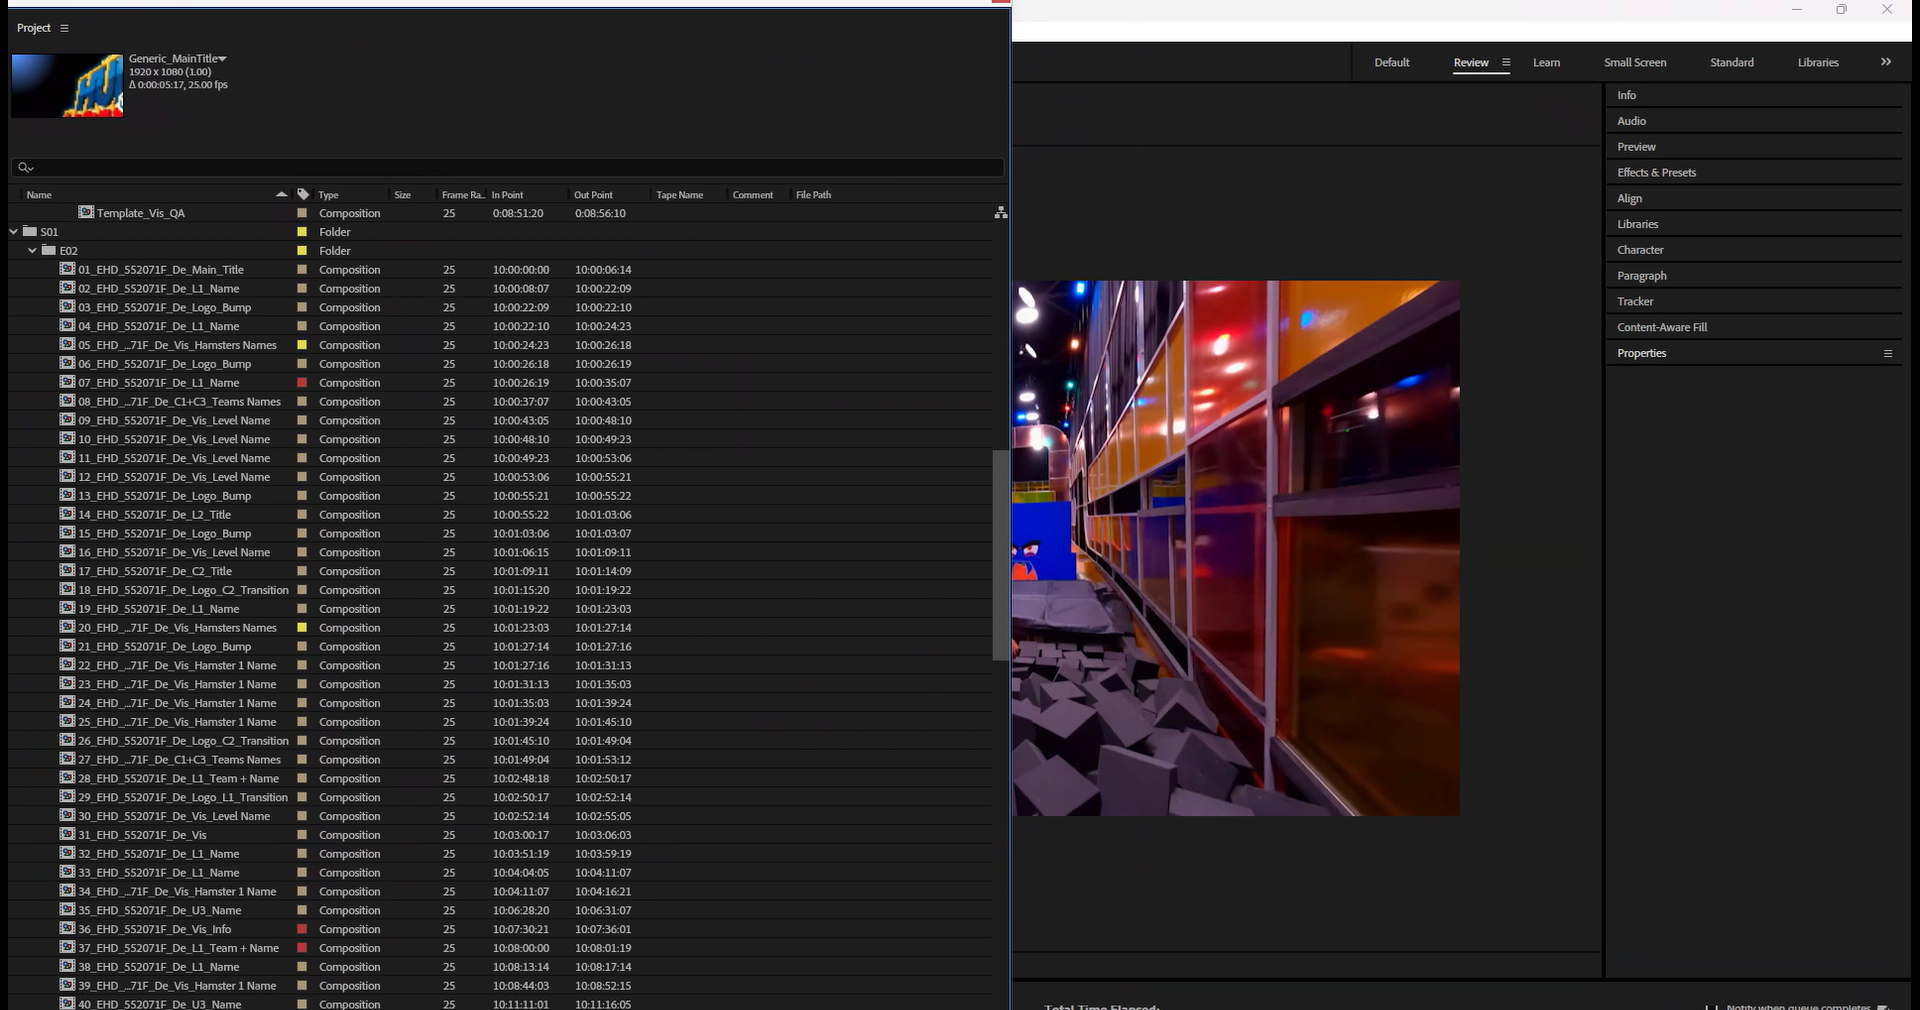Select 05_EHD Vis_Hamsters Names composition icon

(x=67, y=344)
